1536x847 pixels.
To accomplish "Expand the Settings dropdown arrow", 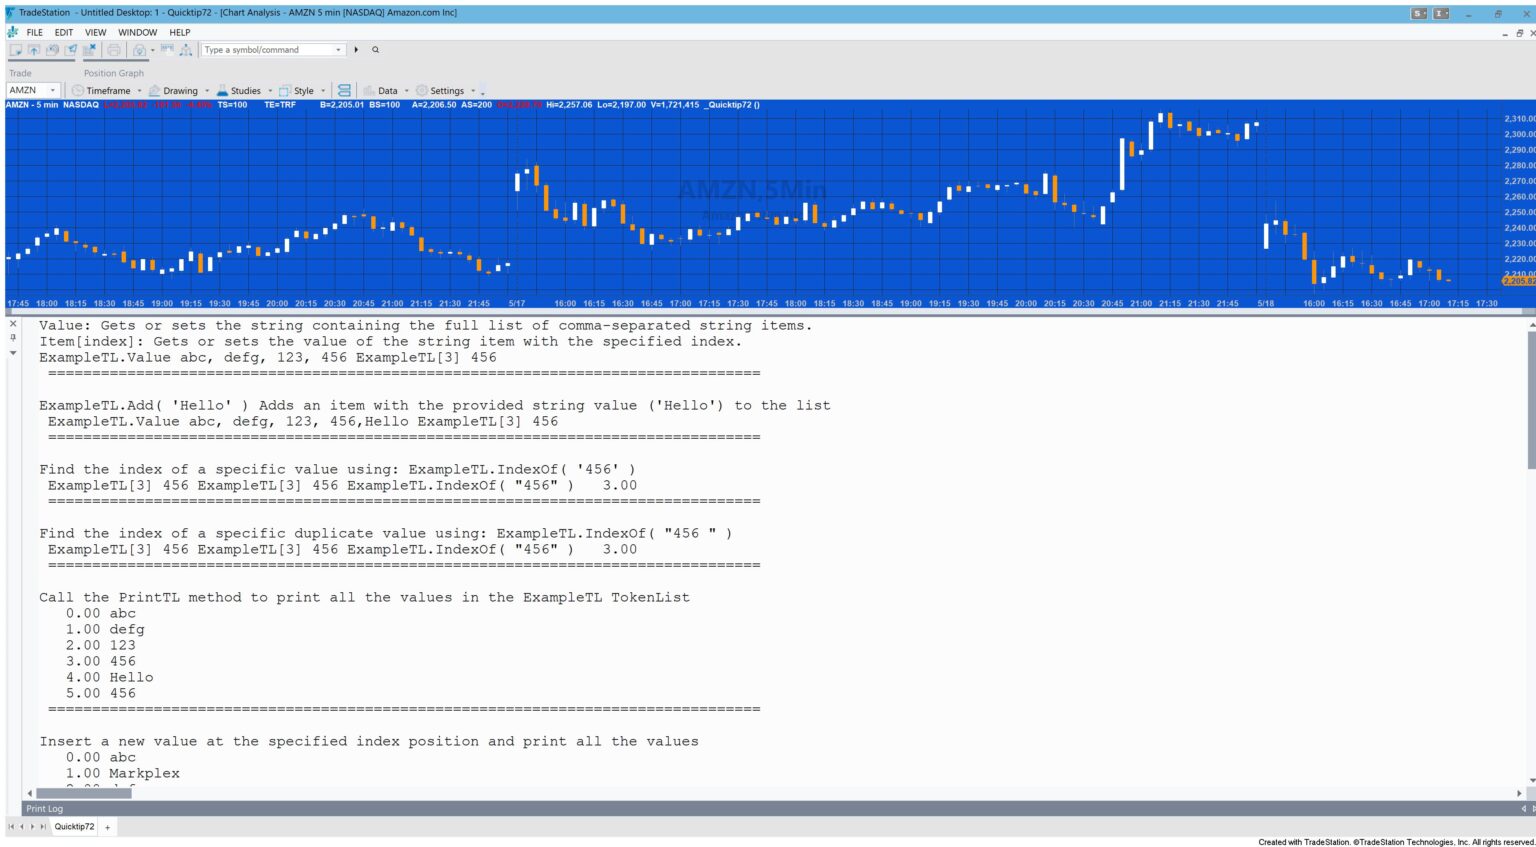I will [x=474, y=90].
